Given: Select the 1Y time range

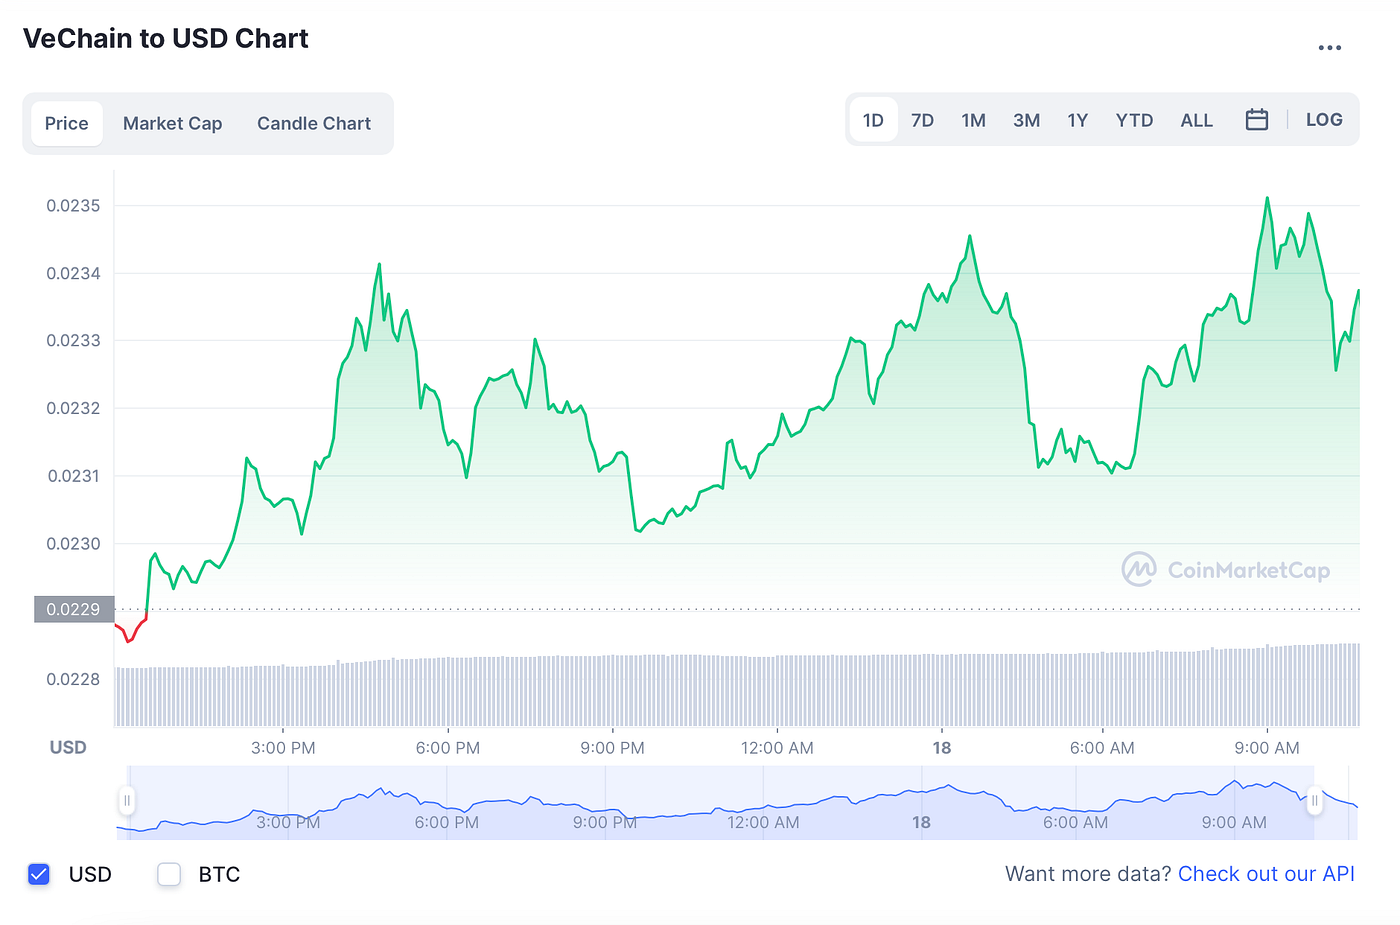Looking at the screenshot, I should (x=1077, y=120).
